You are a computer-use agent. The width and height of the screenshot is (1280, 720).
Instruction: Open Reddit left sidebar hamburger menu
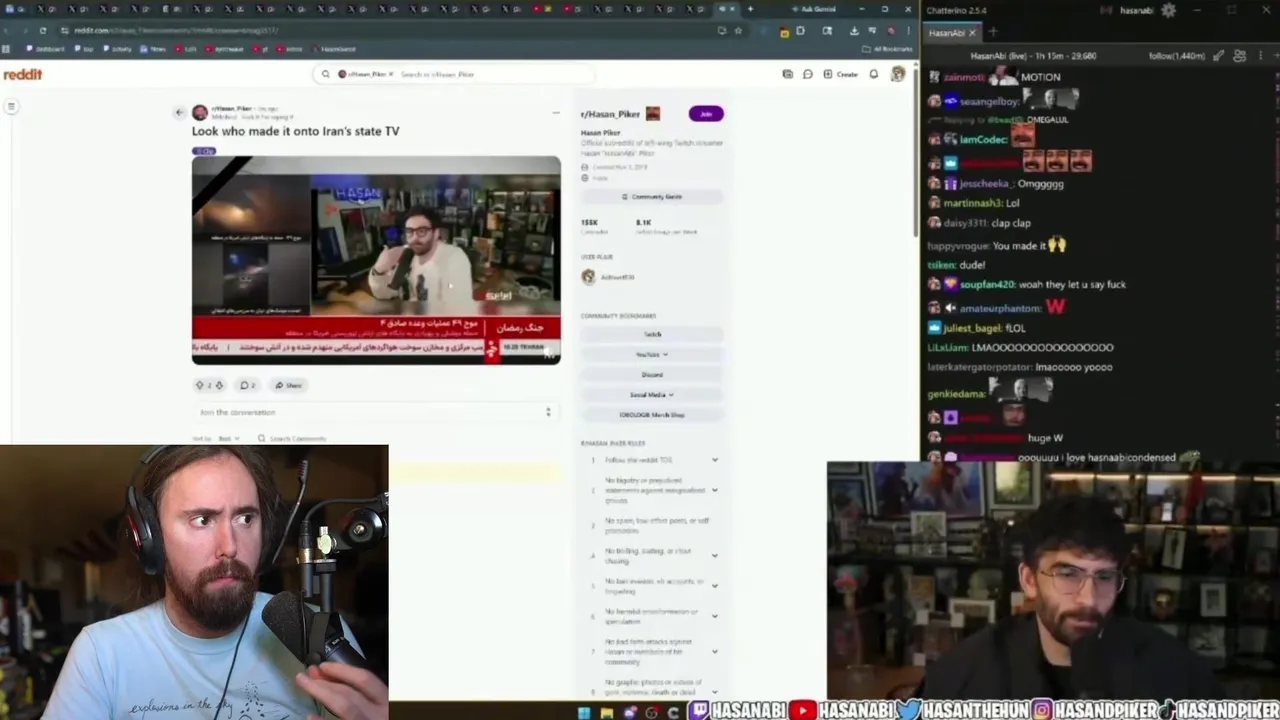[x=11, y=106]
